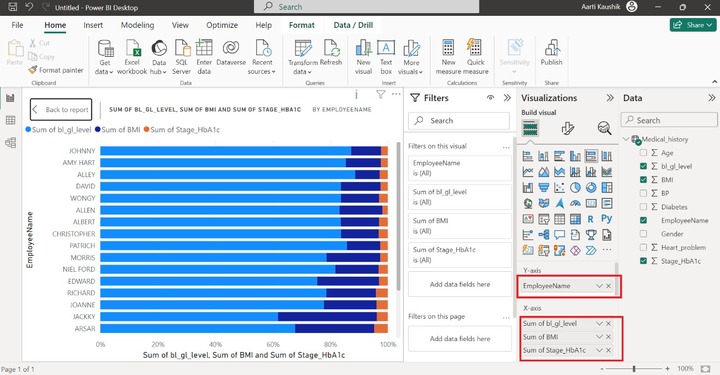This screenshot has height=375, width=720.
Task: Check the BP field
Action: (x=643, y=193)
